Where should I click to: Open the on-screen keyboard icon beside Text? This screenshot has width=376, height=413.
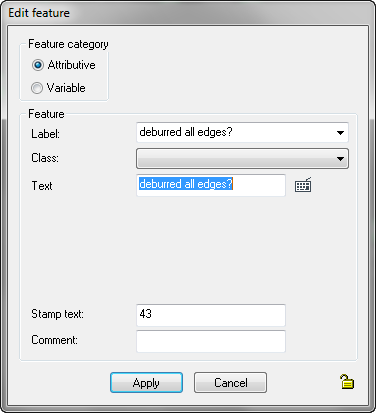[303, 185]
